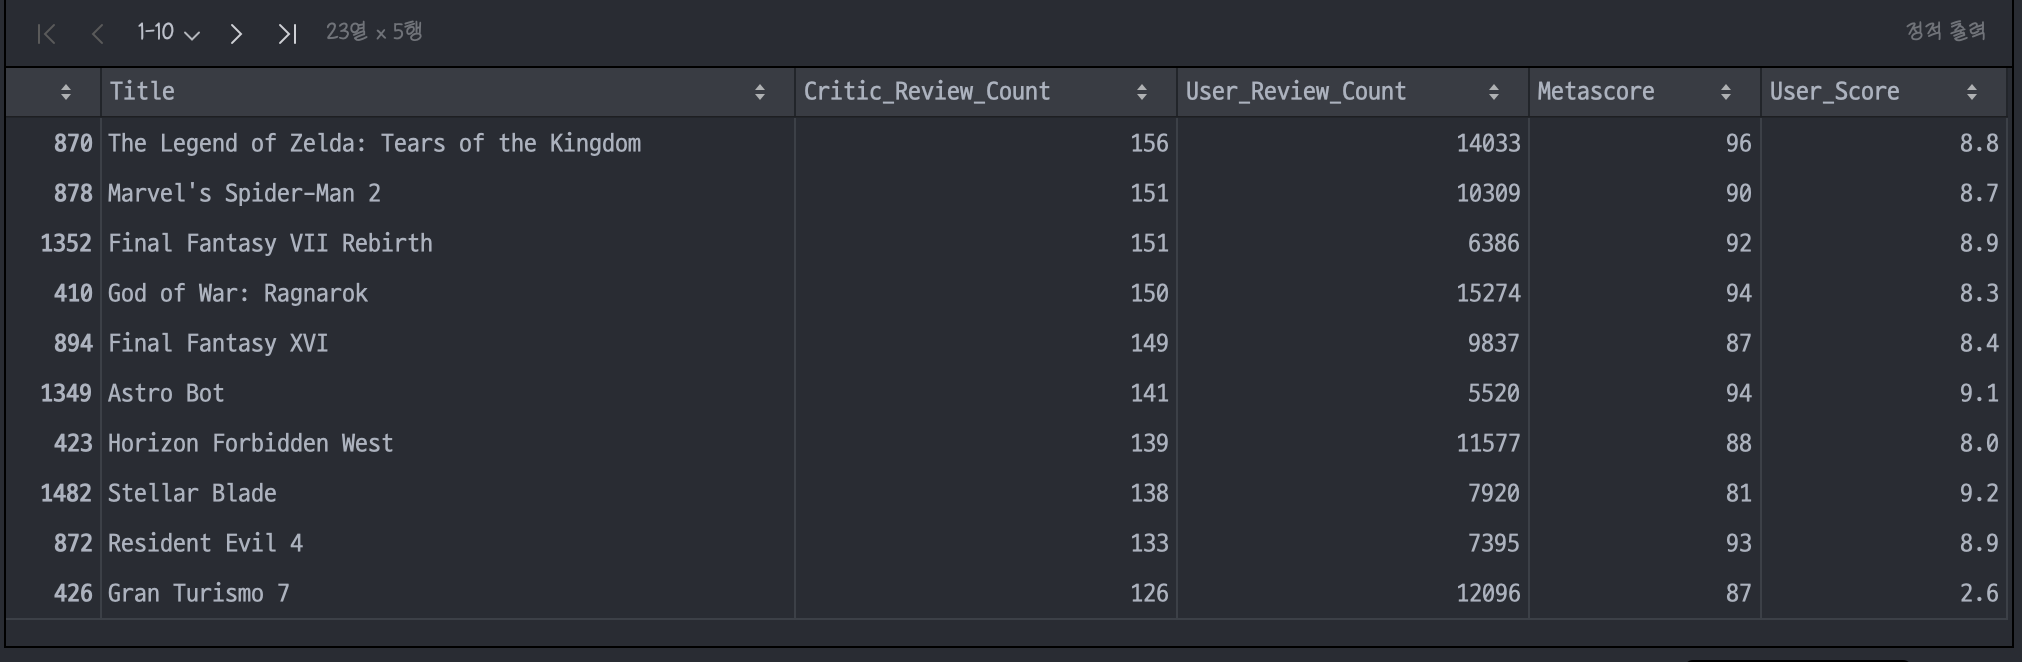
Task: Go to next page of results
Action: click(x=236, y=34)
